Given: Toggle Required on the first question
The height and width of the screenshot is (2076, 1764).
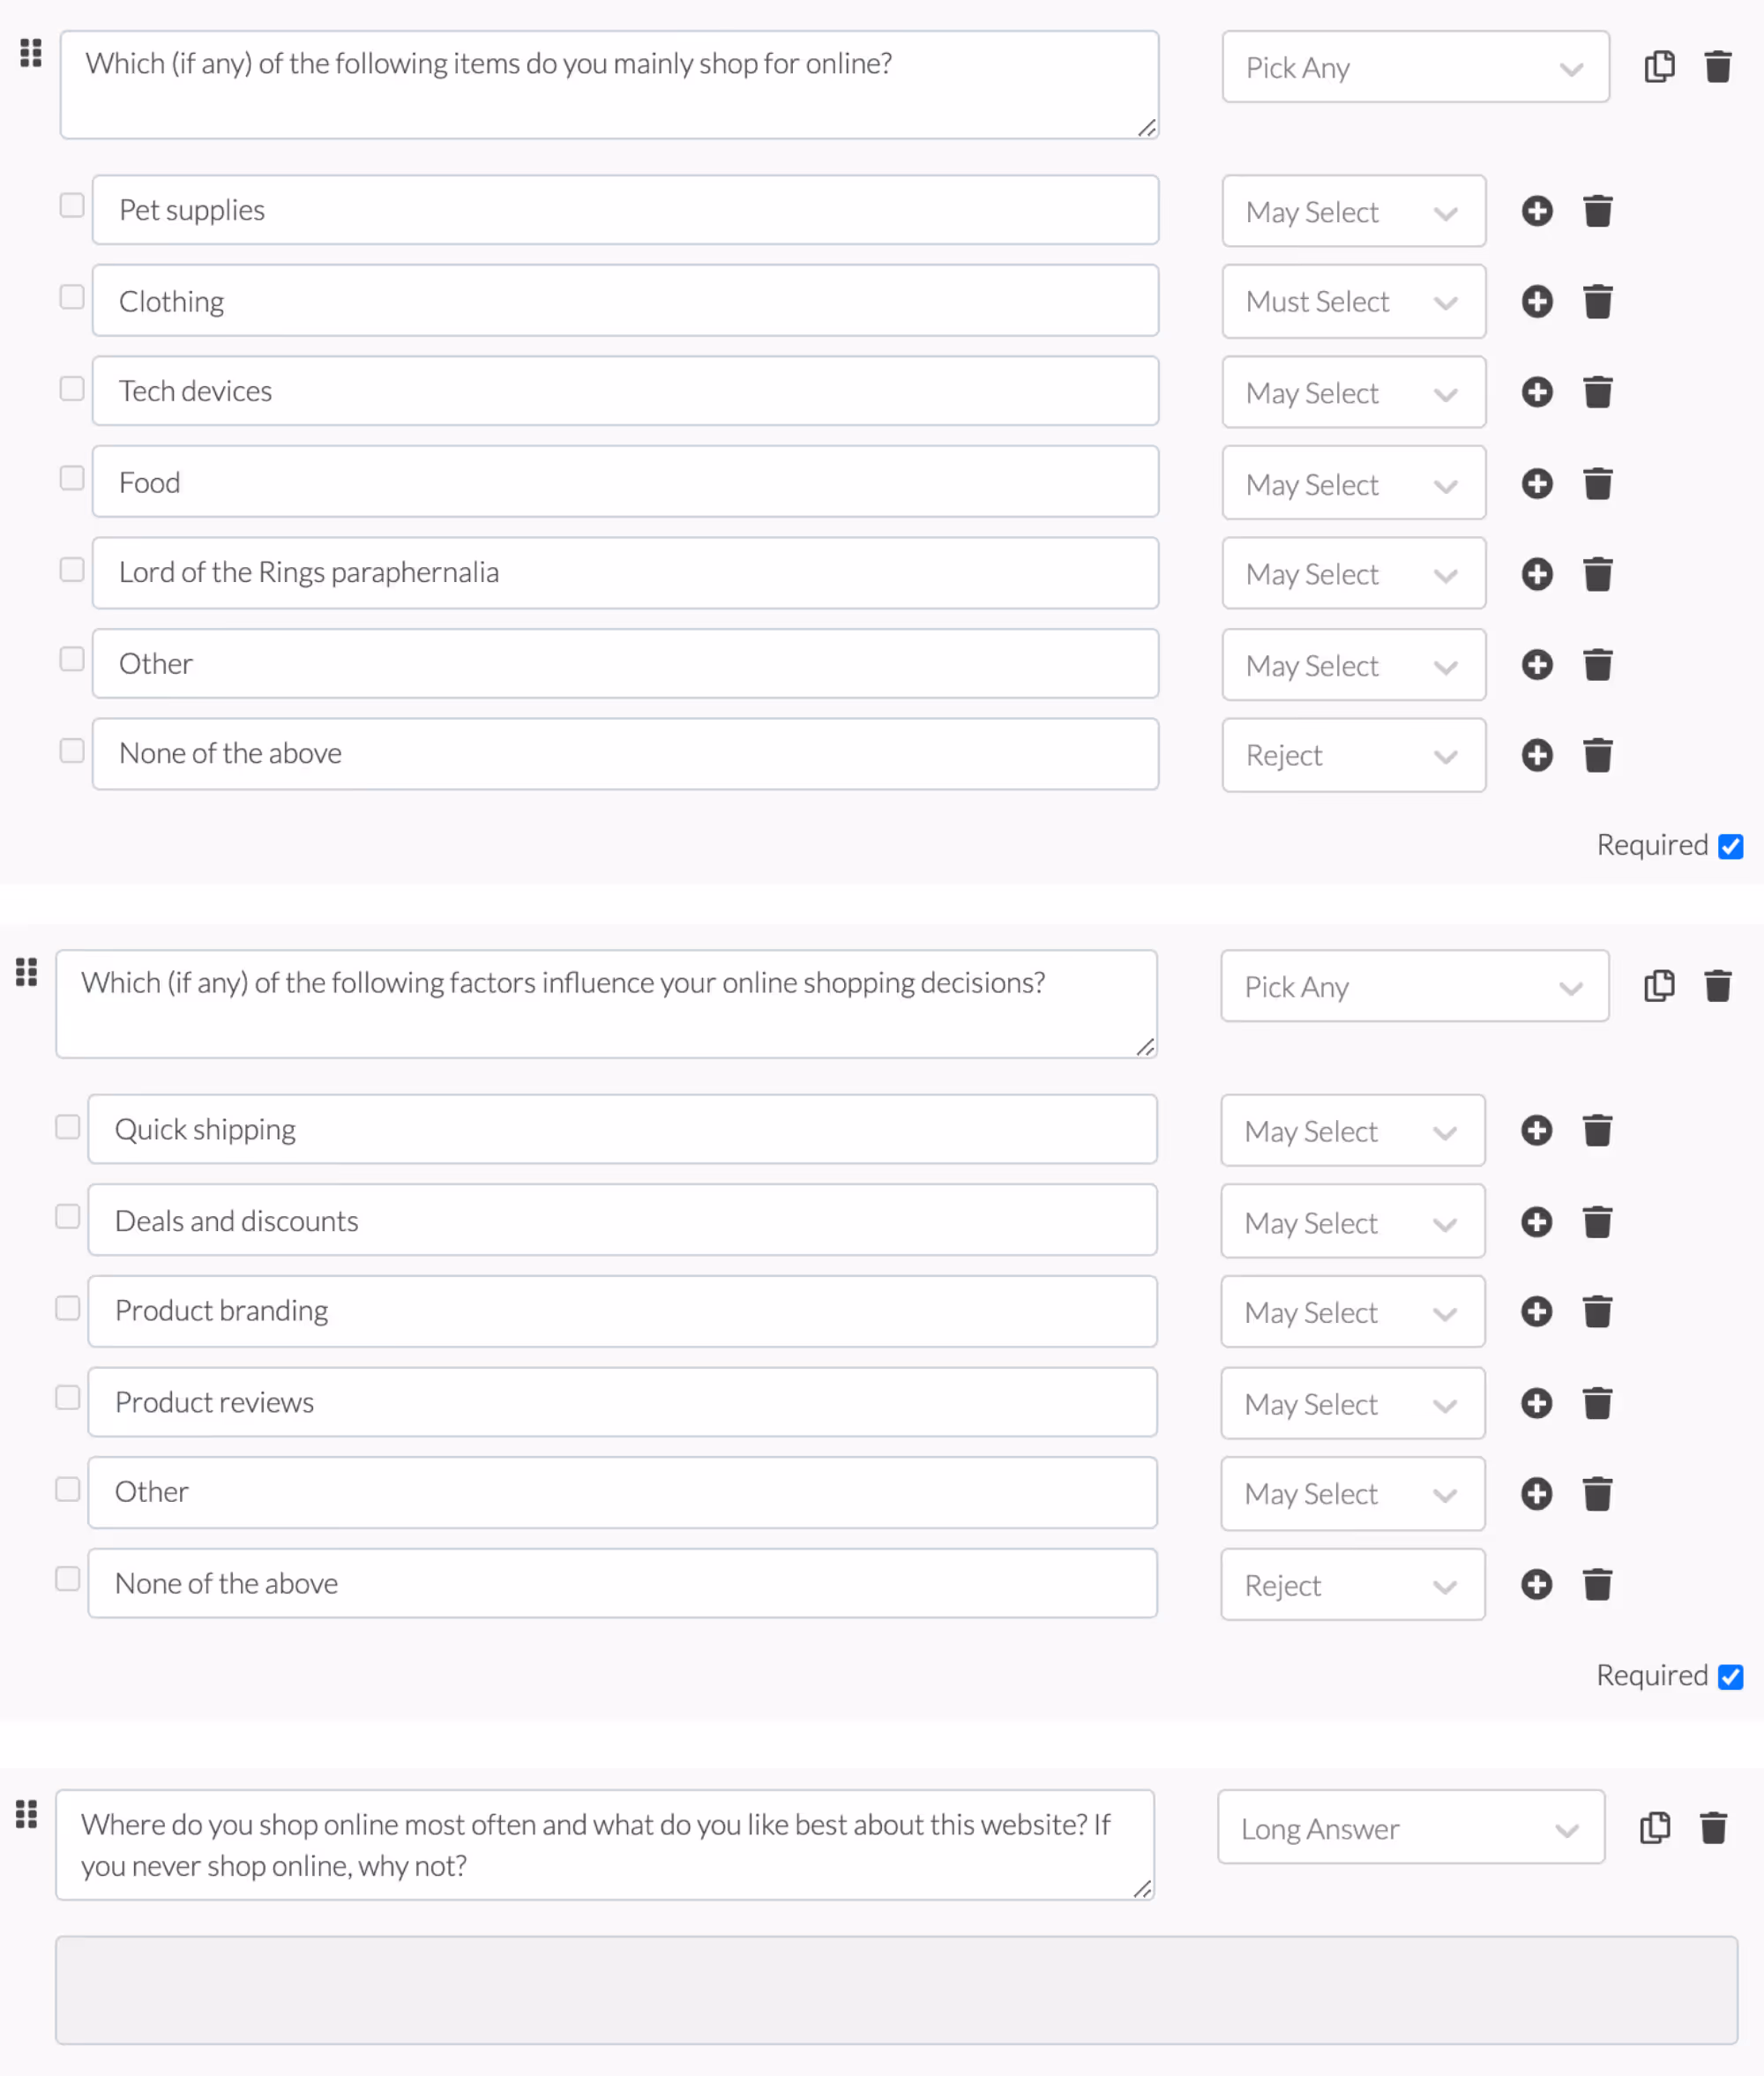Looking at the screenshot, I should coord(1731,846).
